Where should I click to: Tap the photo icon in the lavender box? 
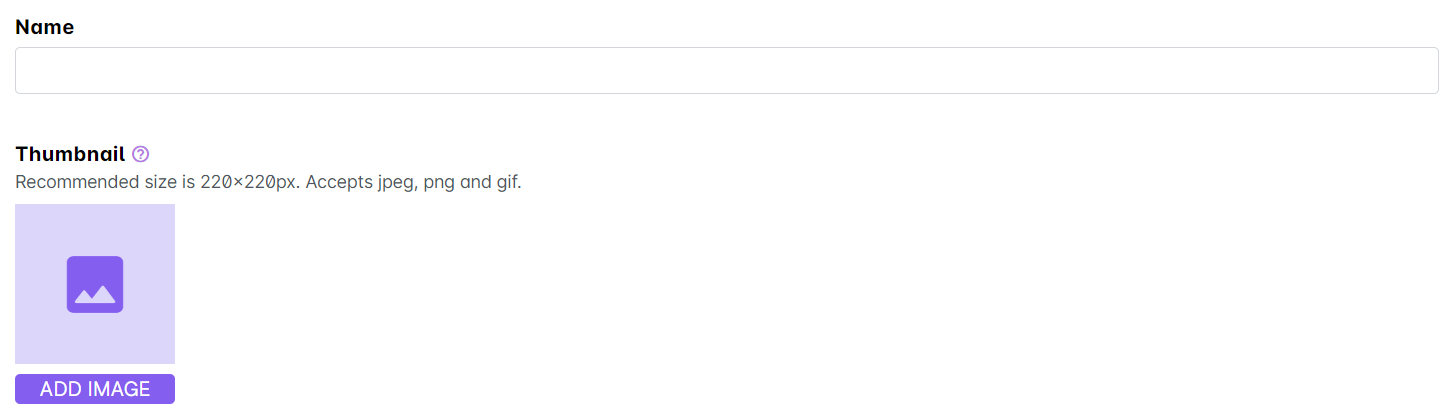[95, 284]
